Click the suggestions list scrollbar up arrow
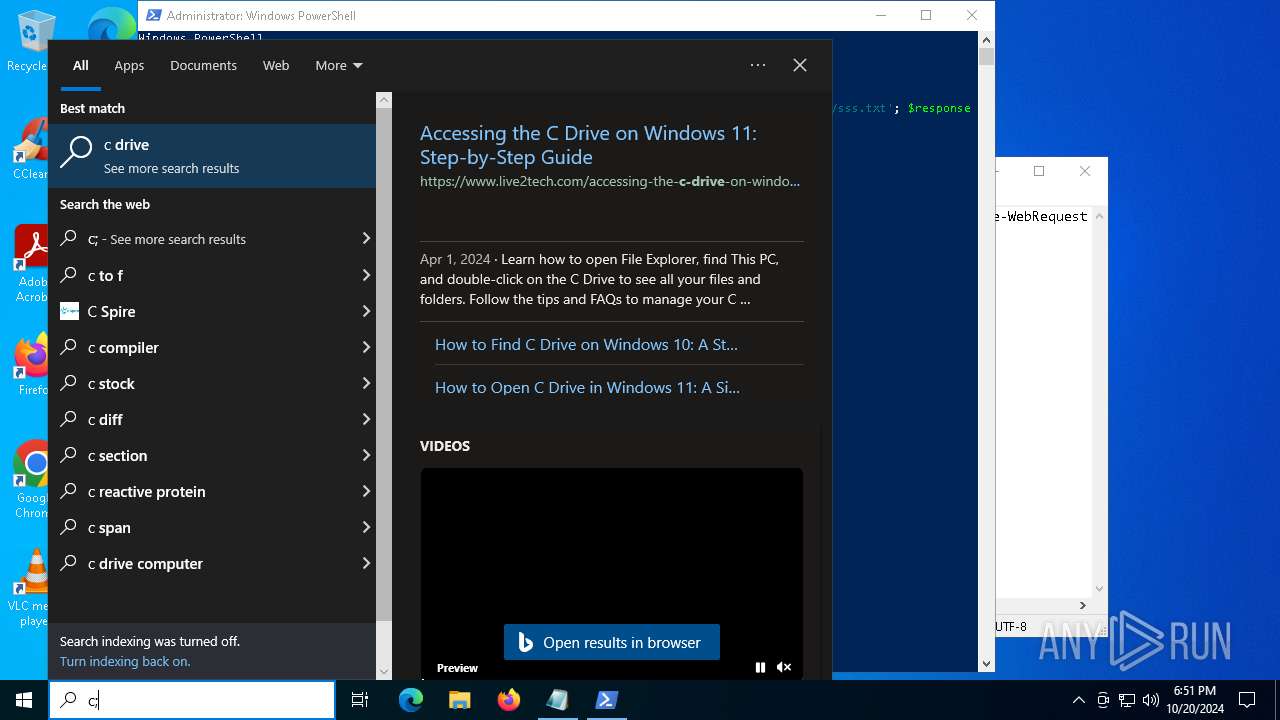The height and width of the screenshot is (720, 1280). [x=384, y=100]
